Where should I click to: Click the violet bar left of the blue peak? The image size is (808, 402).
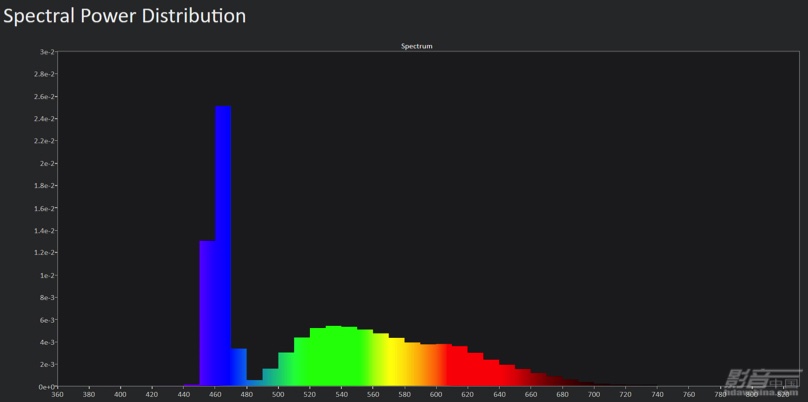(x=207, y=313)
